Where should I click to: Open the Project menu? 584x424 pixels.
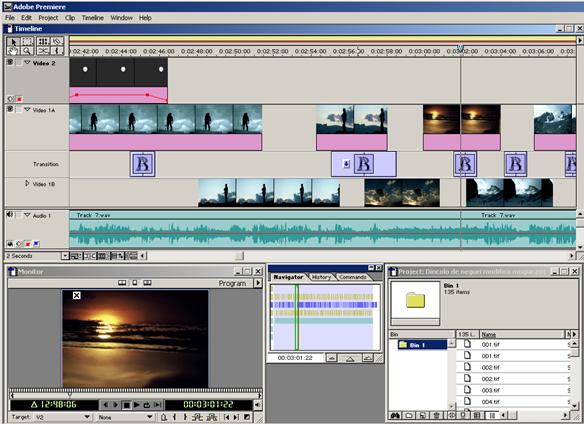pos(48,18)
